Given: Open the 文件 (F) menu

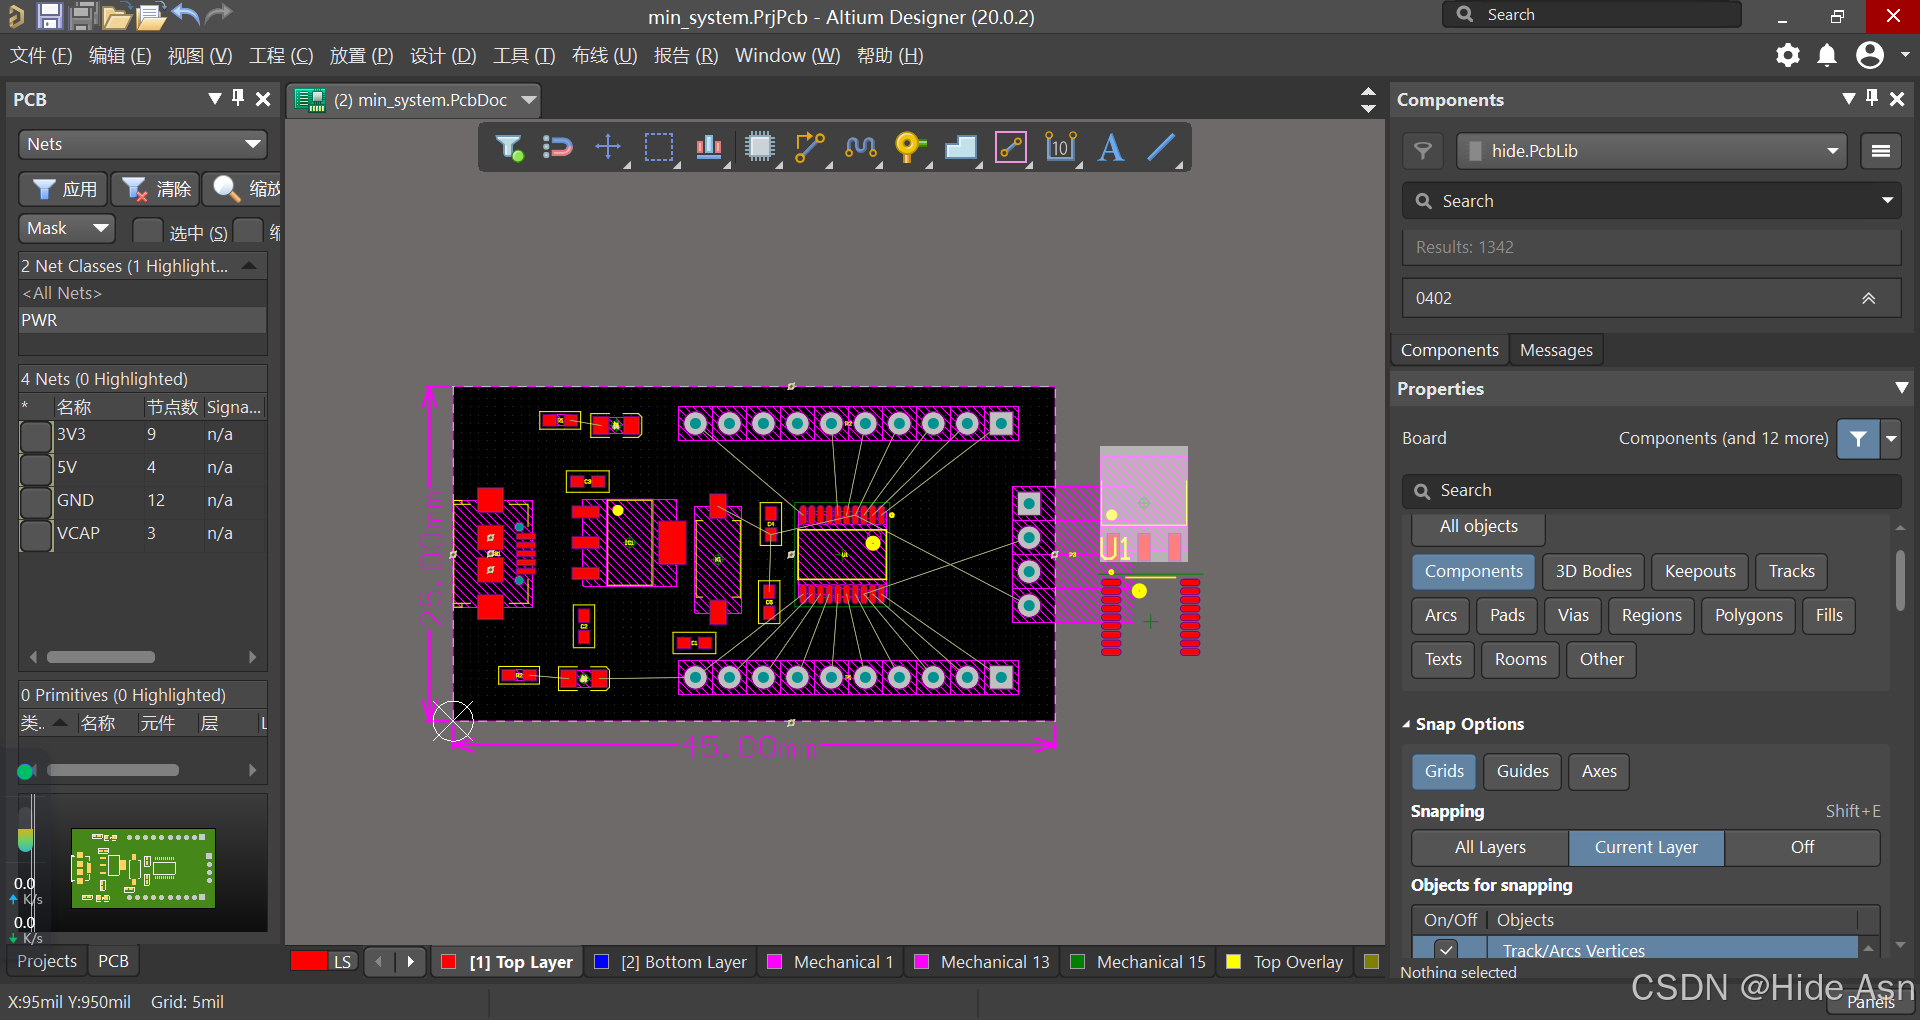Looking at the screenshot, I should tap(41, 56).
